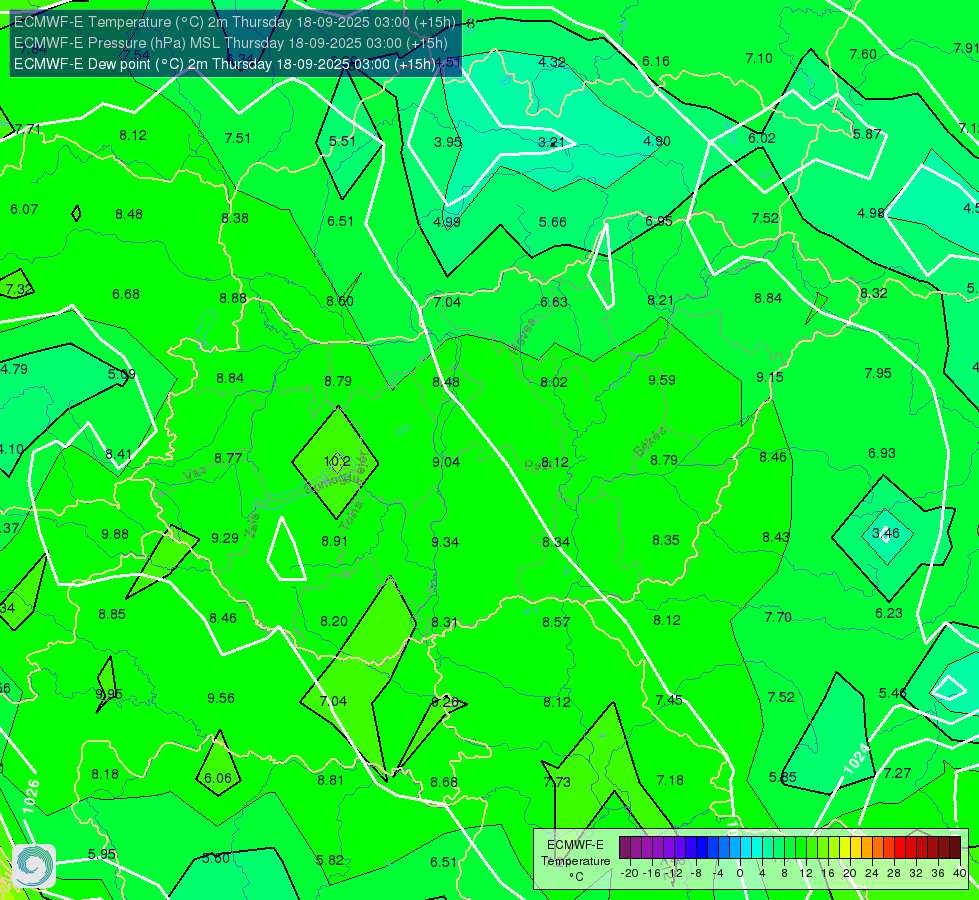Click the 10.2 value inside the diamond contour
The height and width of the screenshot is (900, 979).
coord(337,462)
